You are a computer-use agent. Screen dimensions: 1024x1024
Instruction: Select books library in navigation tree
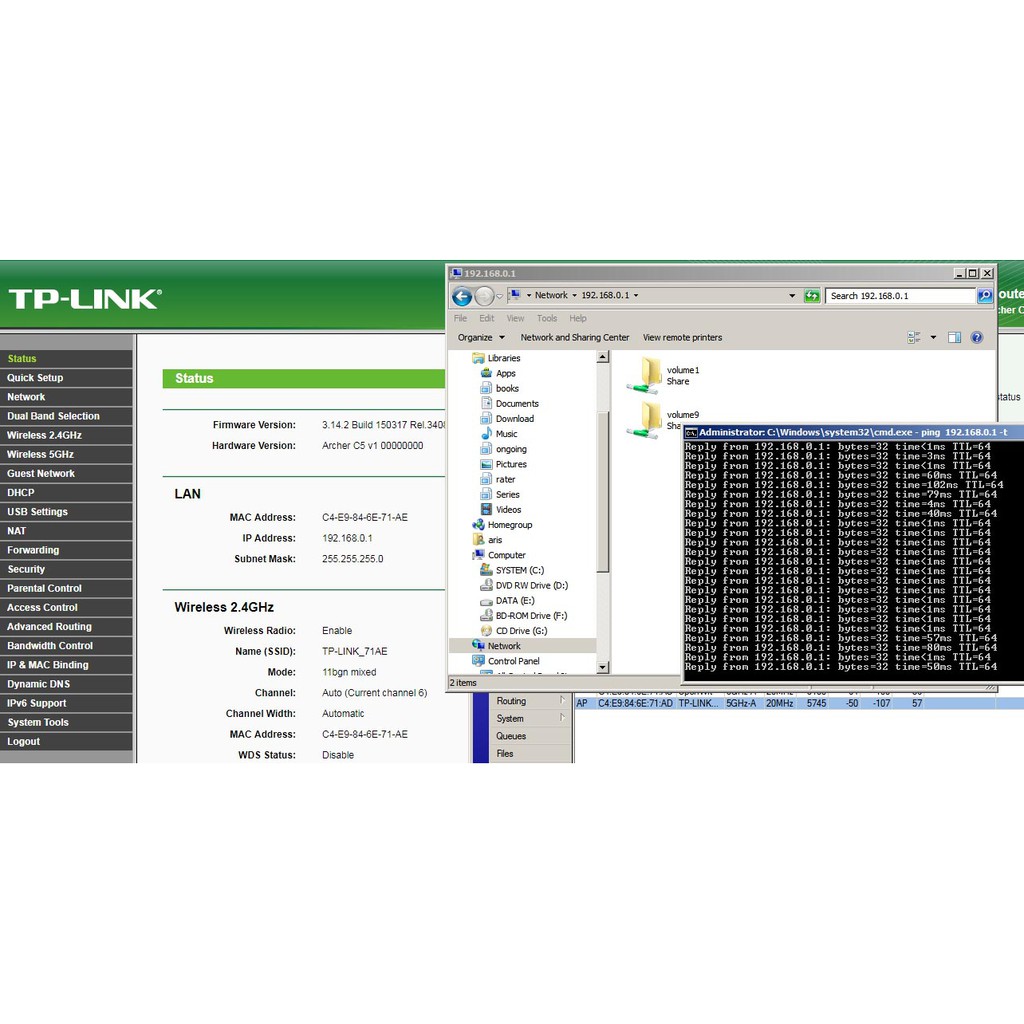pos(500,388)
